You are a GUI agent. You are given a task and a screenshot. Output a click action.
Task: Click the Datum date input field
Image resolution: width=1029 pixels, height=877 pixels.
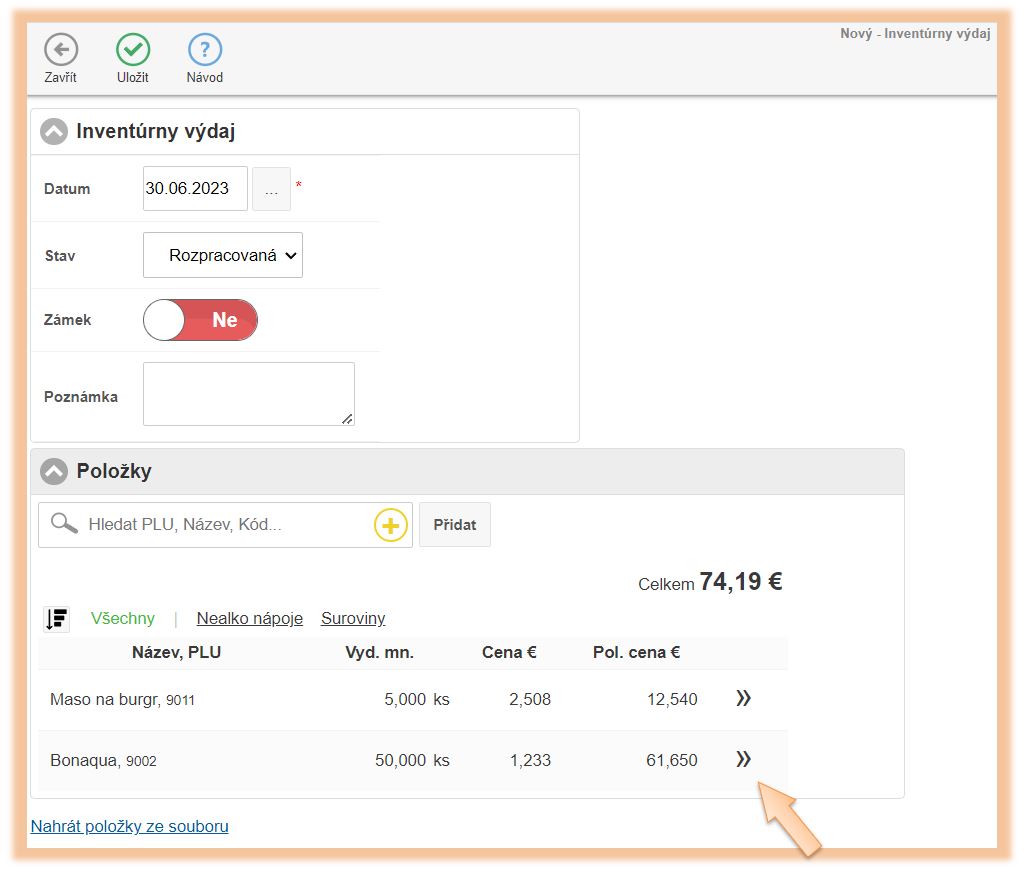pyautogui.click(x=195, y=188)
